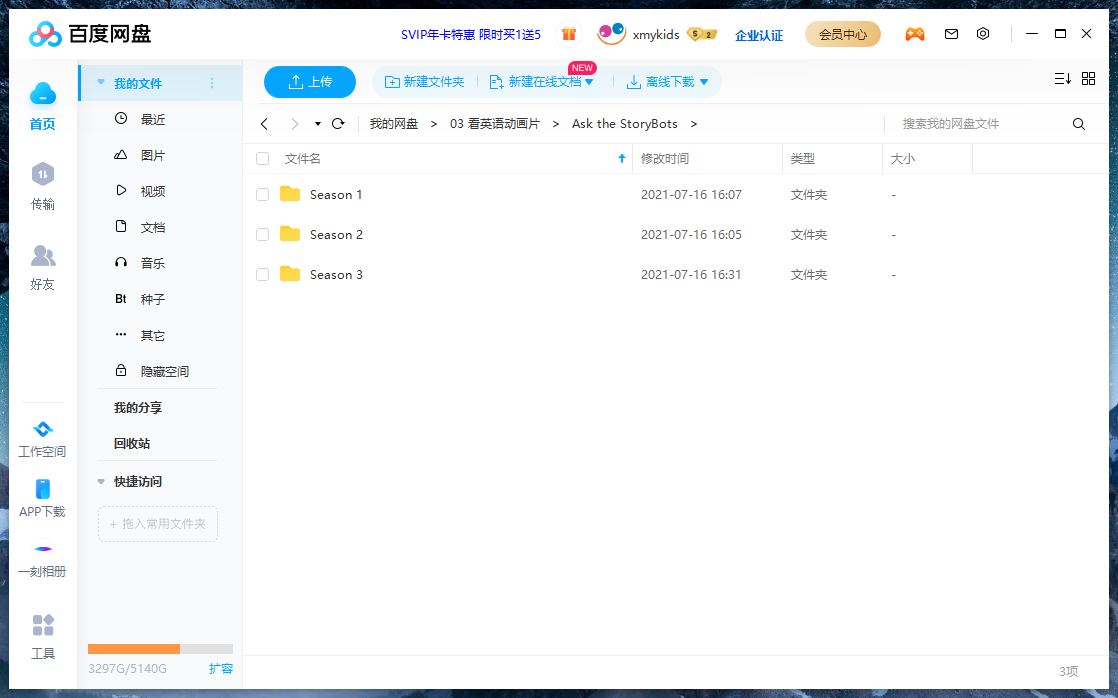Viewport: 1118px width, 698px height.
Task: Open 会员中心 button
Action: click(x=843, y=34)
